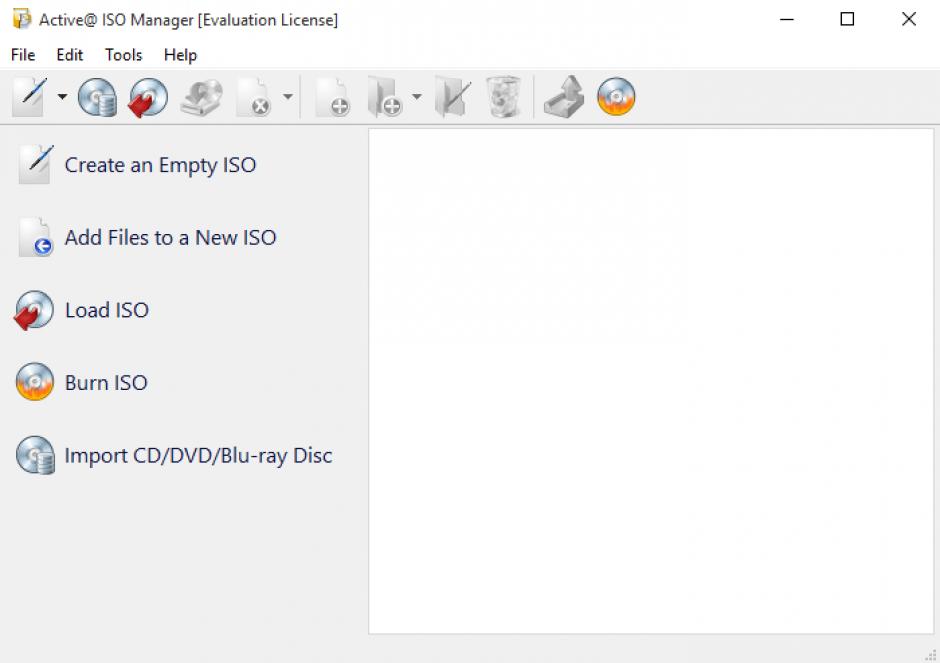This screenshot has height=663, width=940.
Task: Click the Burn ISO flaming disc toolbar icon
Action: pyautogui.click(x=616, y=97)
